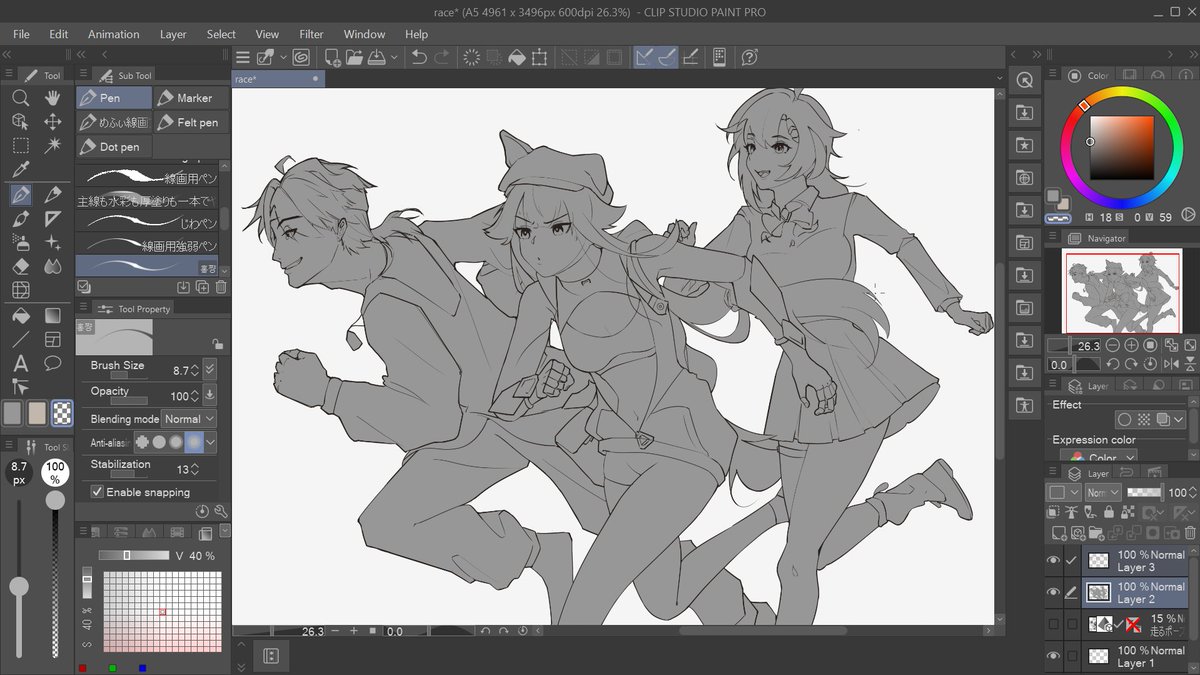Screen dimensions: 1200x675
Task: Switch to the Navigator tab
Action: 1095,238
